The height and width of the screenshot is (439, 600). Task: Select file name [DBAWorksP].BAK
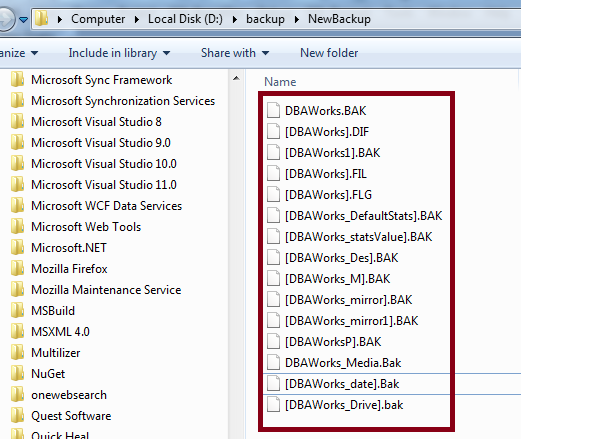click(x=333, y=342)
